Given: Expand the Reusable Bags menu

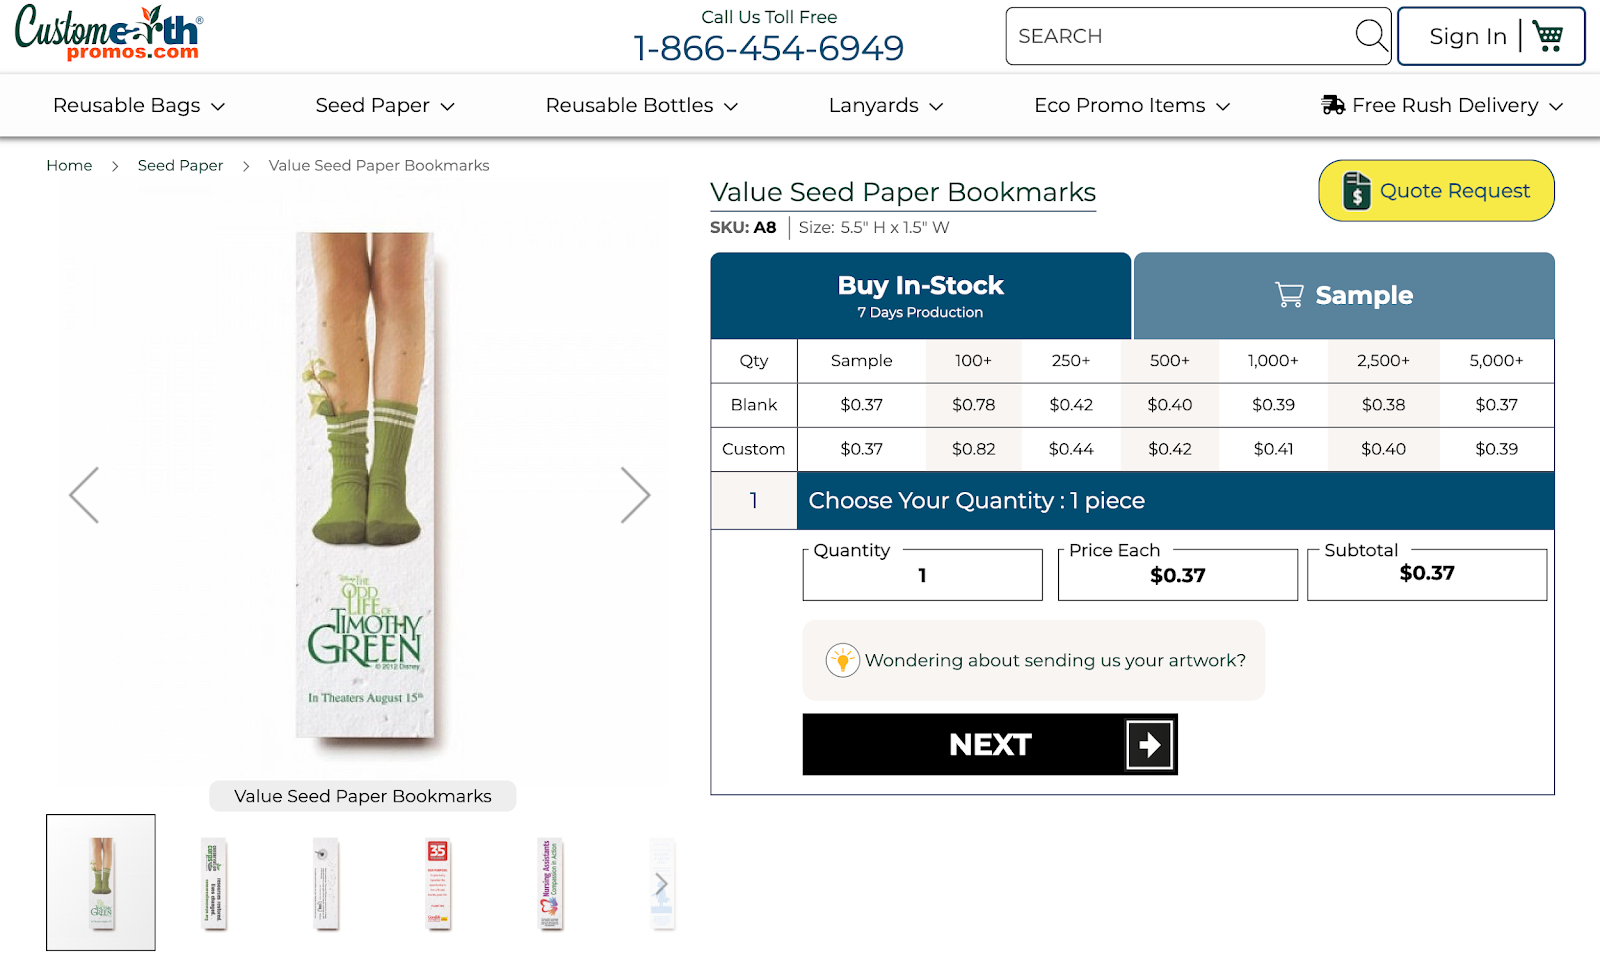Looking at the screenshot, I should 139,105.
